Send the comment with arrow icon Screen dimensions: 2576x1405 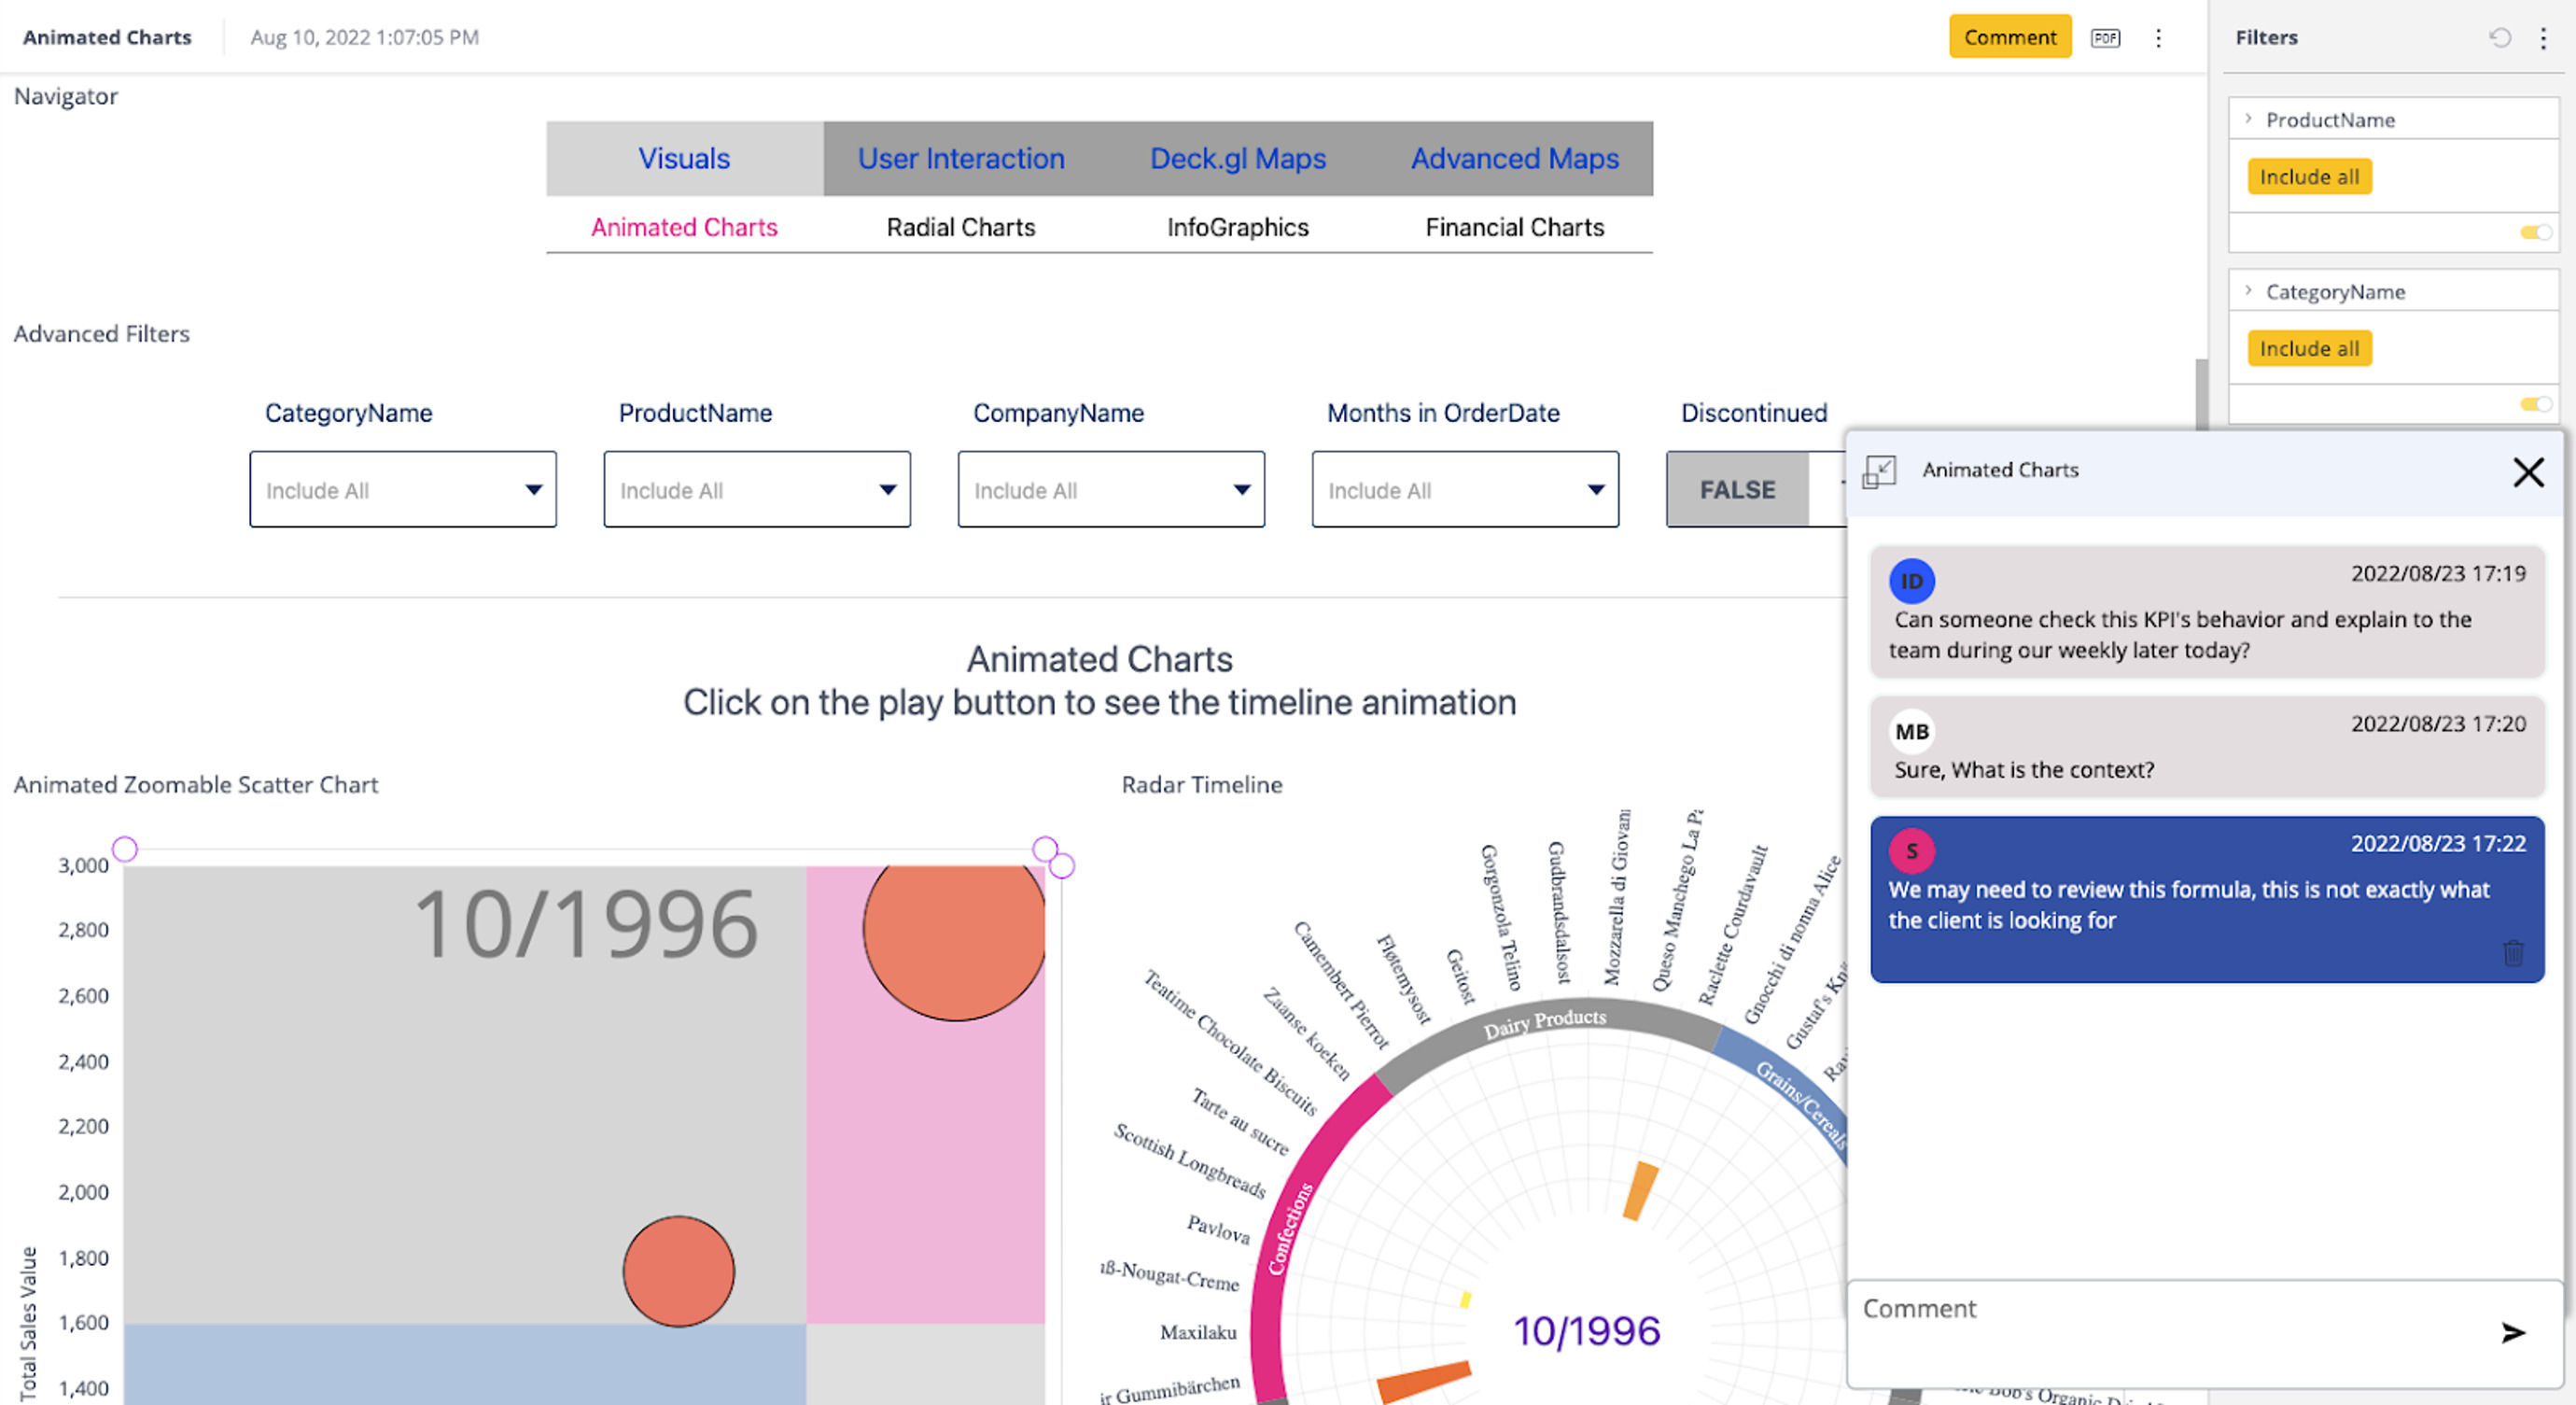[2513, 1333]
